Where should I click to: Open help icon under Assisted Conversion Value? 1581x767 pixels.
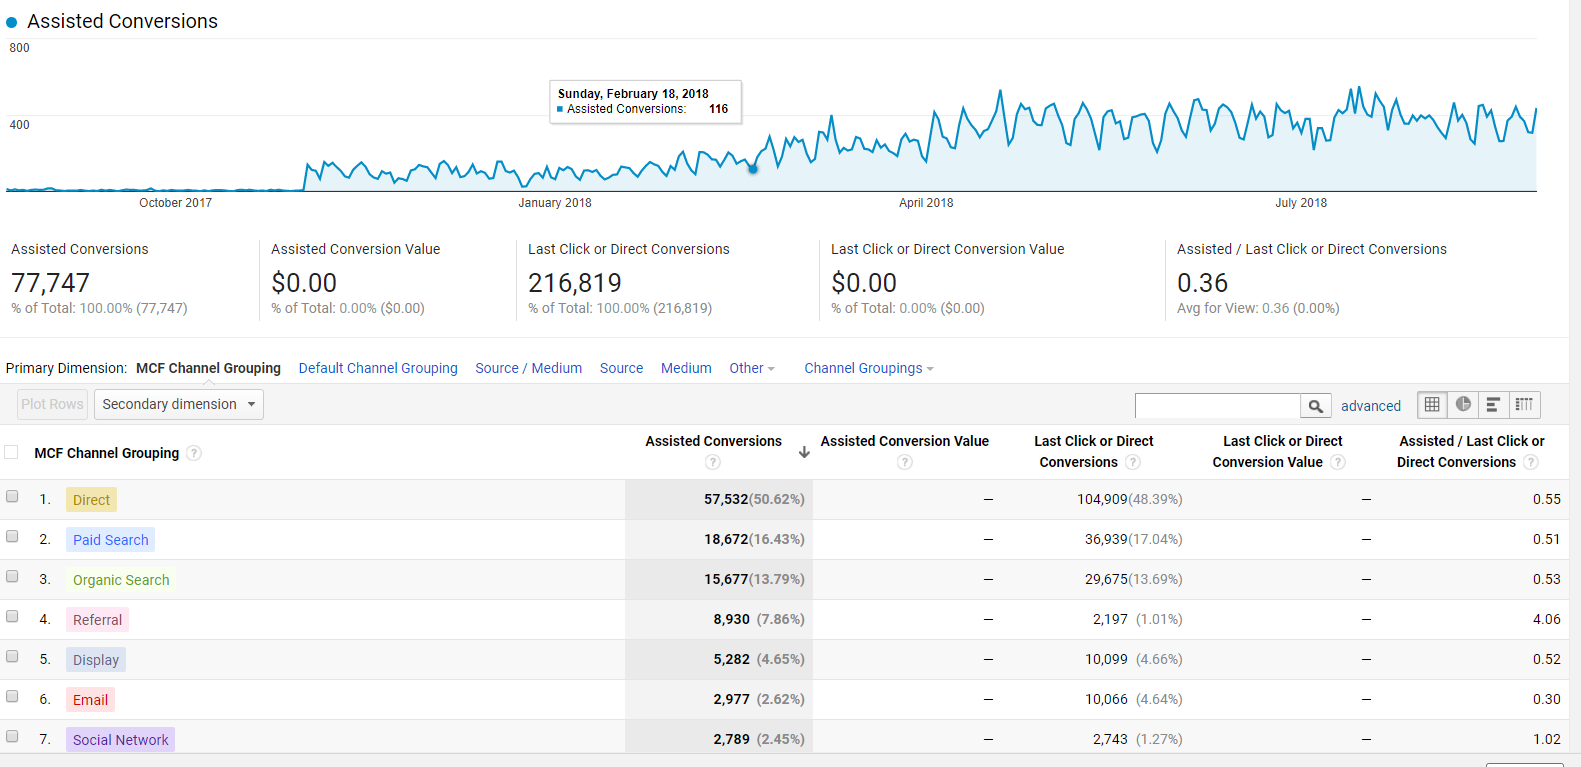pyautogui.click(x=904, y=462)
